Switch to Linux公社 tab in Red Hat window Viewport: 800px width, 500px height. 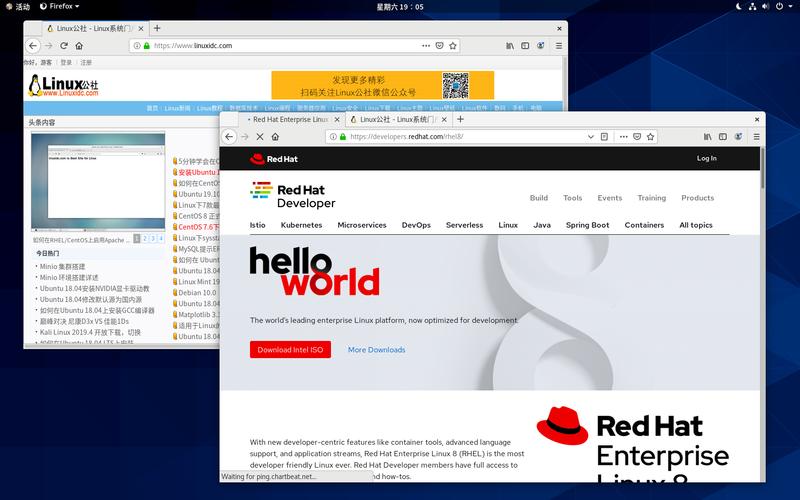[x=397, y=119]
